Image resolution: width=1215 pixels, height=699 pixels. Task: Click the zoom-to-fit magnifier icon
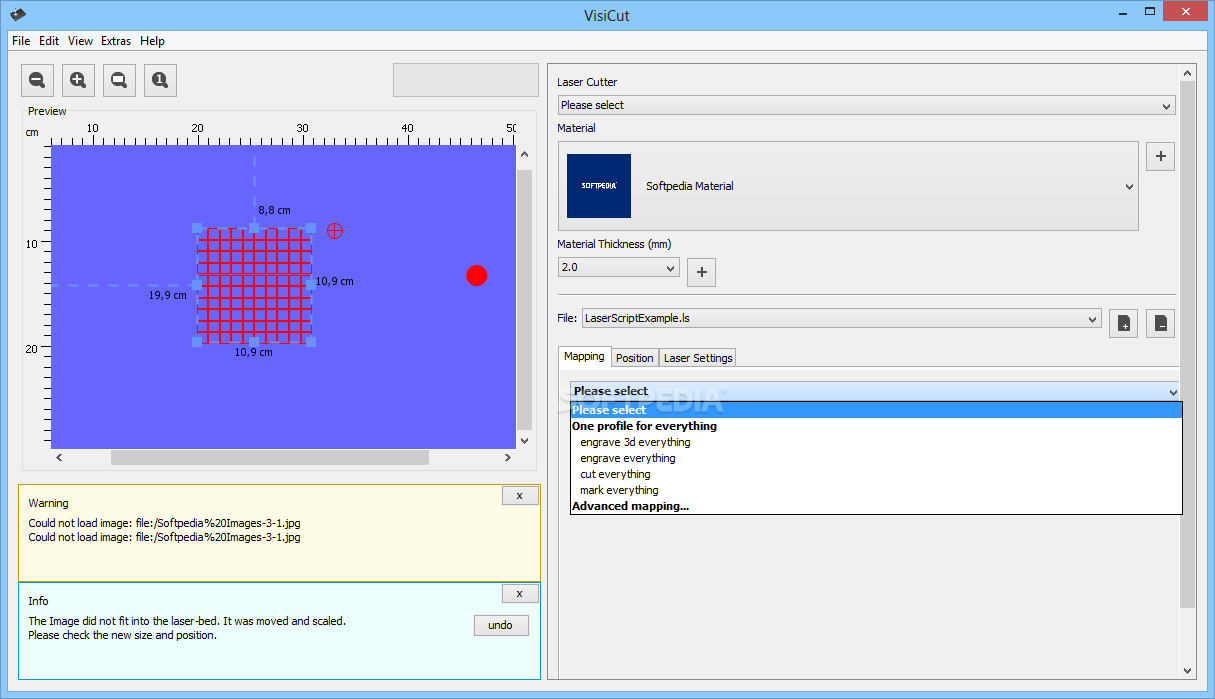[x=119, y=80]
